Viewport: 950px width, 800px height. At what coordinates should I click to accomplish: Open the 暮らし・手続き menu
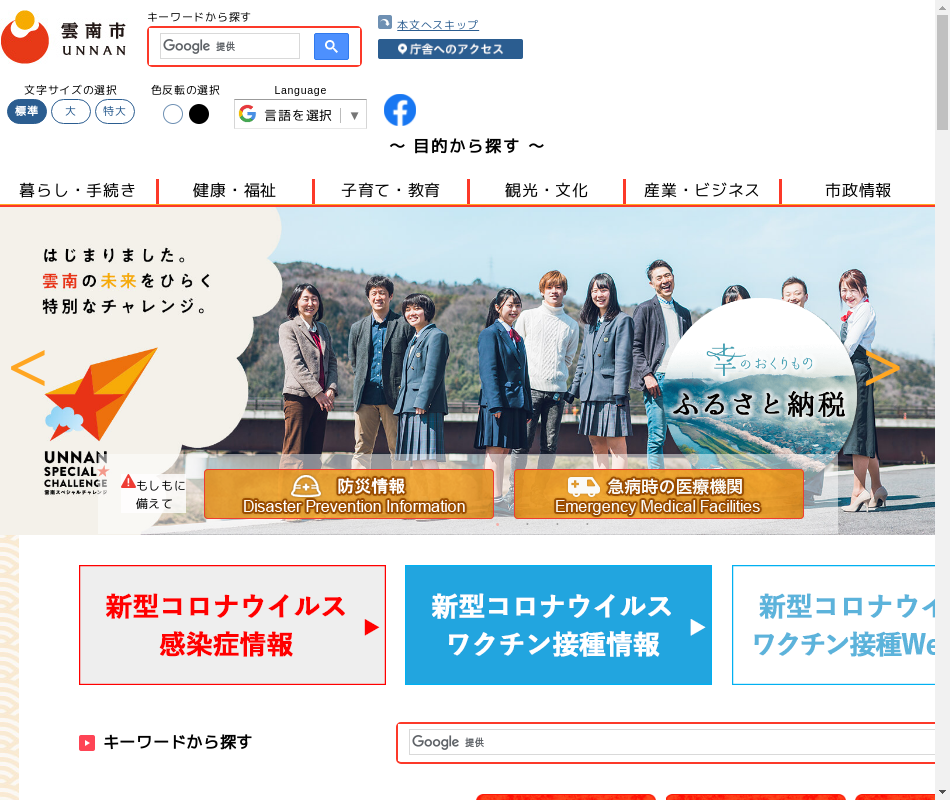(78, 190)
